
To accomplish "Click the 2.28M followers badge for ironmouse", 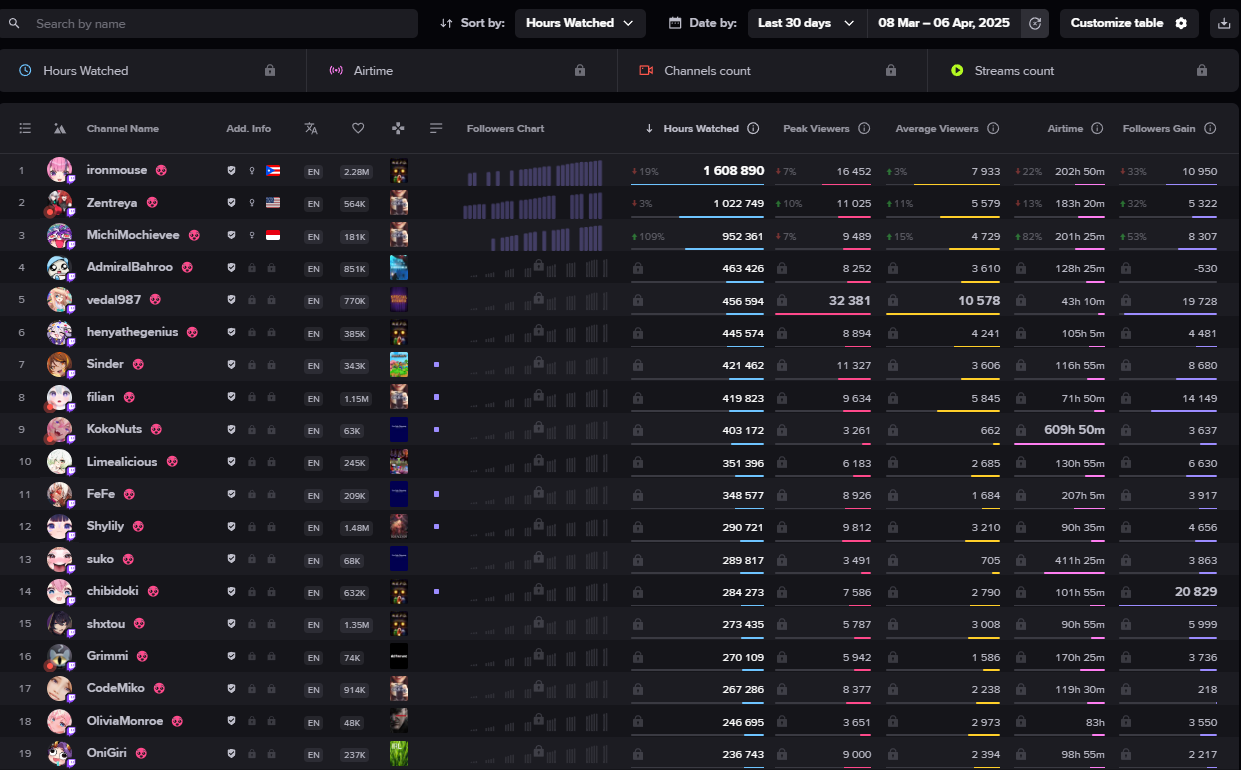I will click(356, 172).
